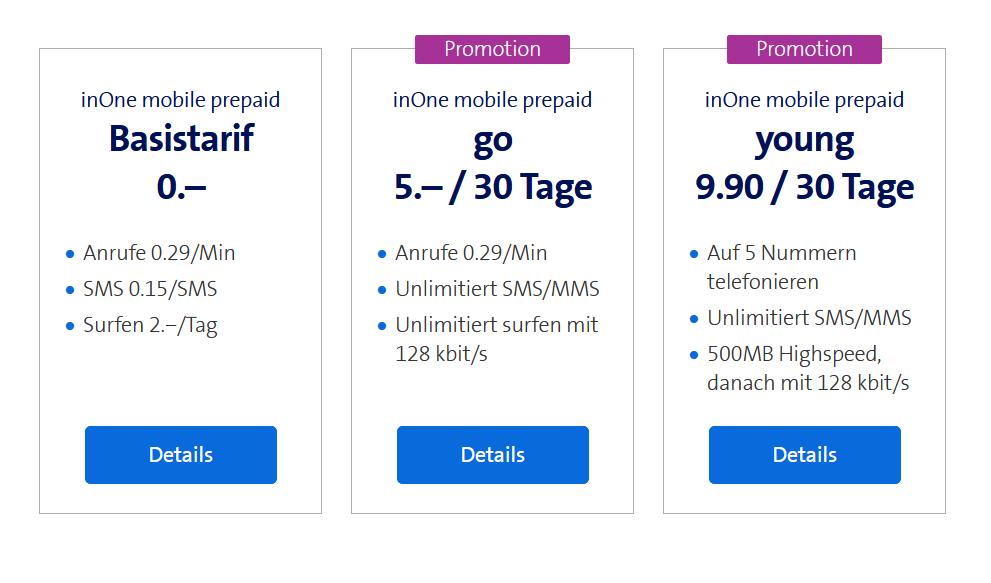Click the Surfen 2.–/Tag bullet item

pos(150,326)
